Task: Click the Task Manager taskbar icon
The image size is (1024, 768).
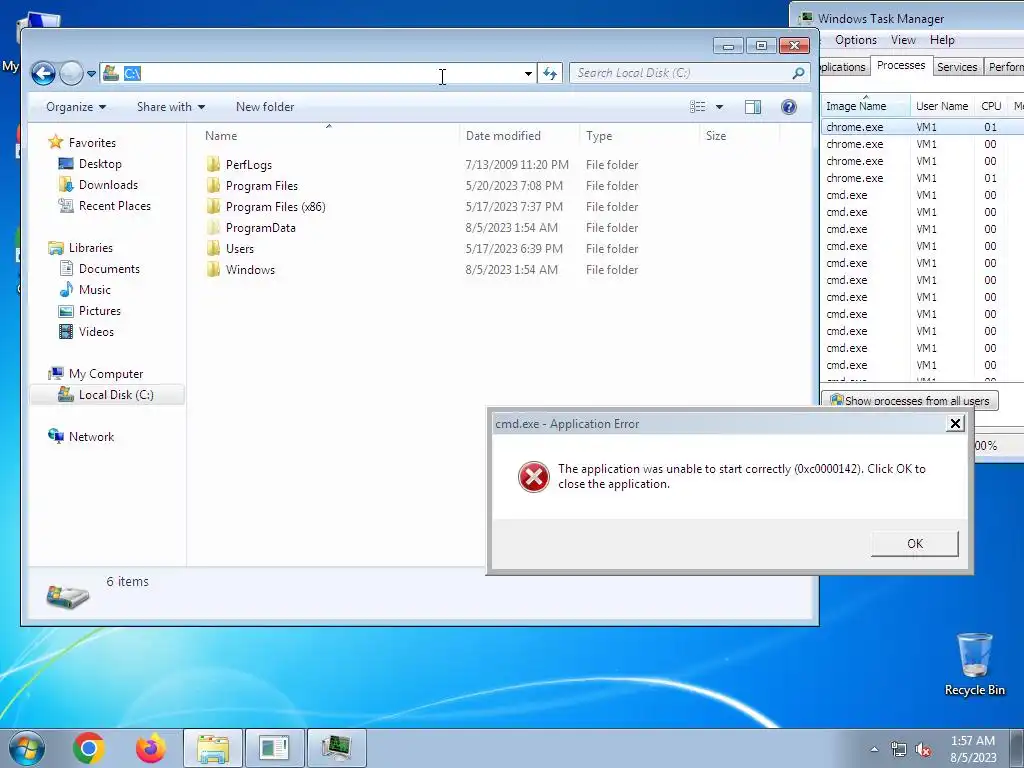Action: point(336,748)
